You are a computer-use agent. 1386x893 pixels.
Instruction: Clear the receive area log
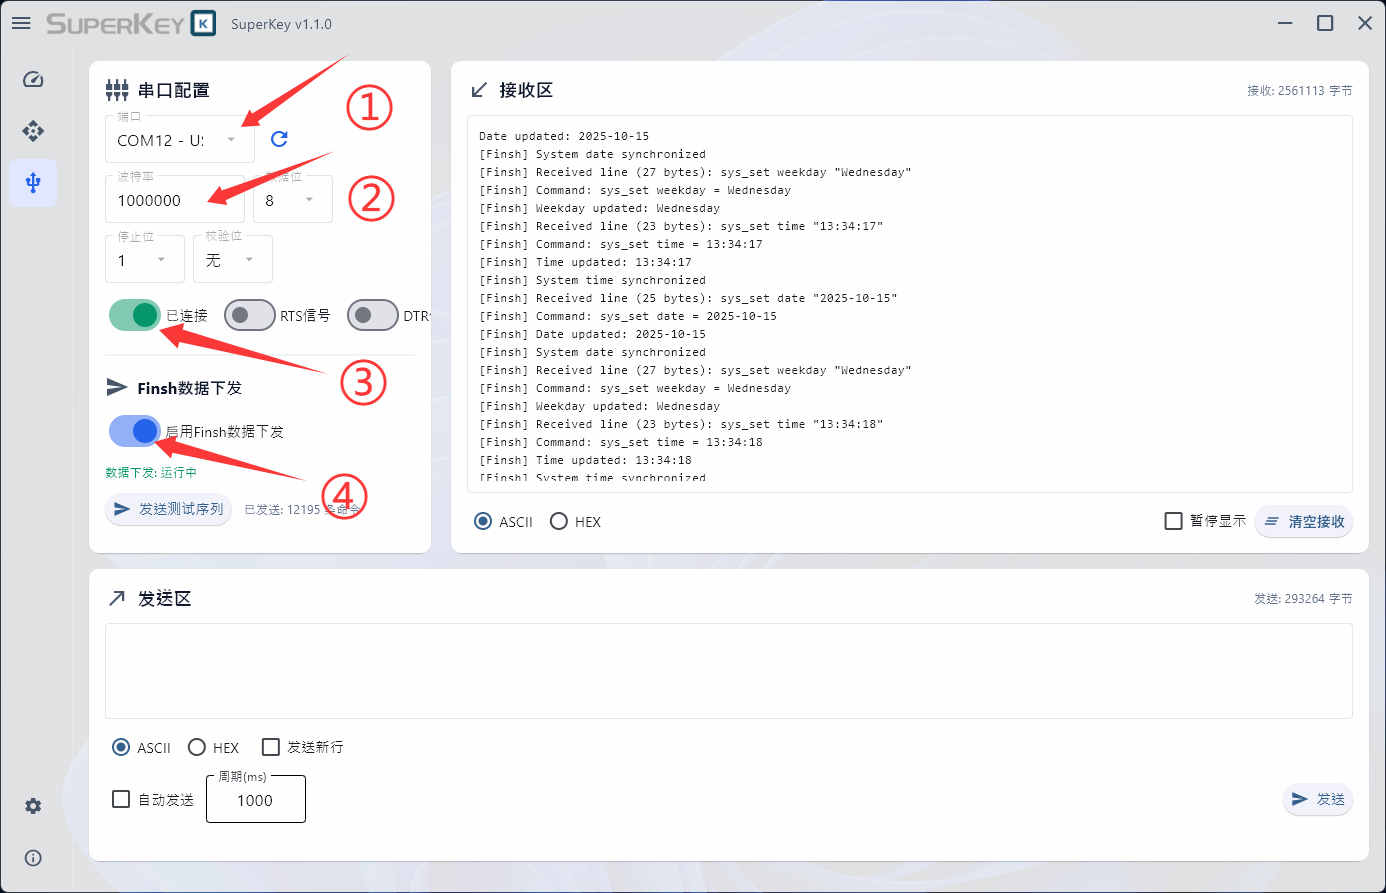click(x=1304, y=521)
